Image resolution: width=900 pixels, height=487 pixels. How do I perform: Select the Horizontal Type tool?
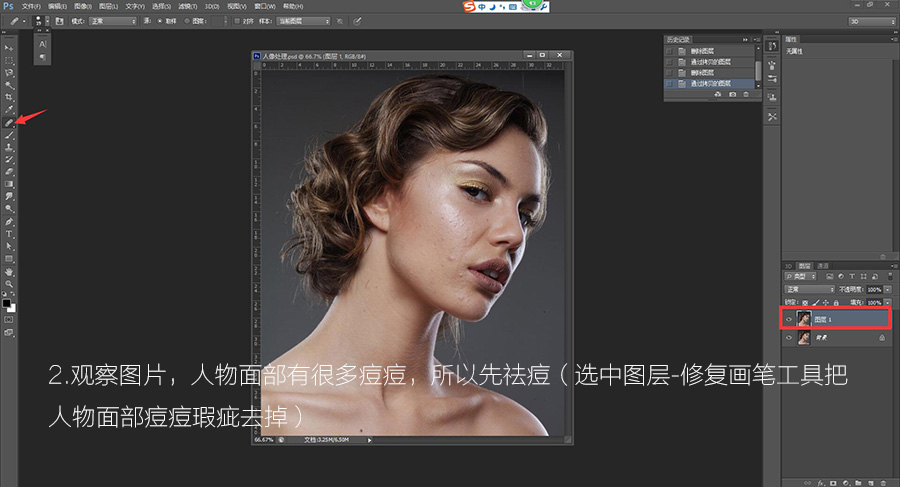tap(9, 233)
